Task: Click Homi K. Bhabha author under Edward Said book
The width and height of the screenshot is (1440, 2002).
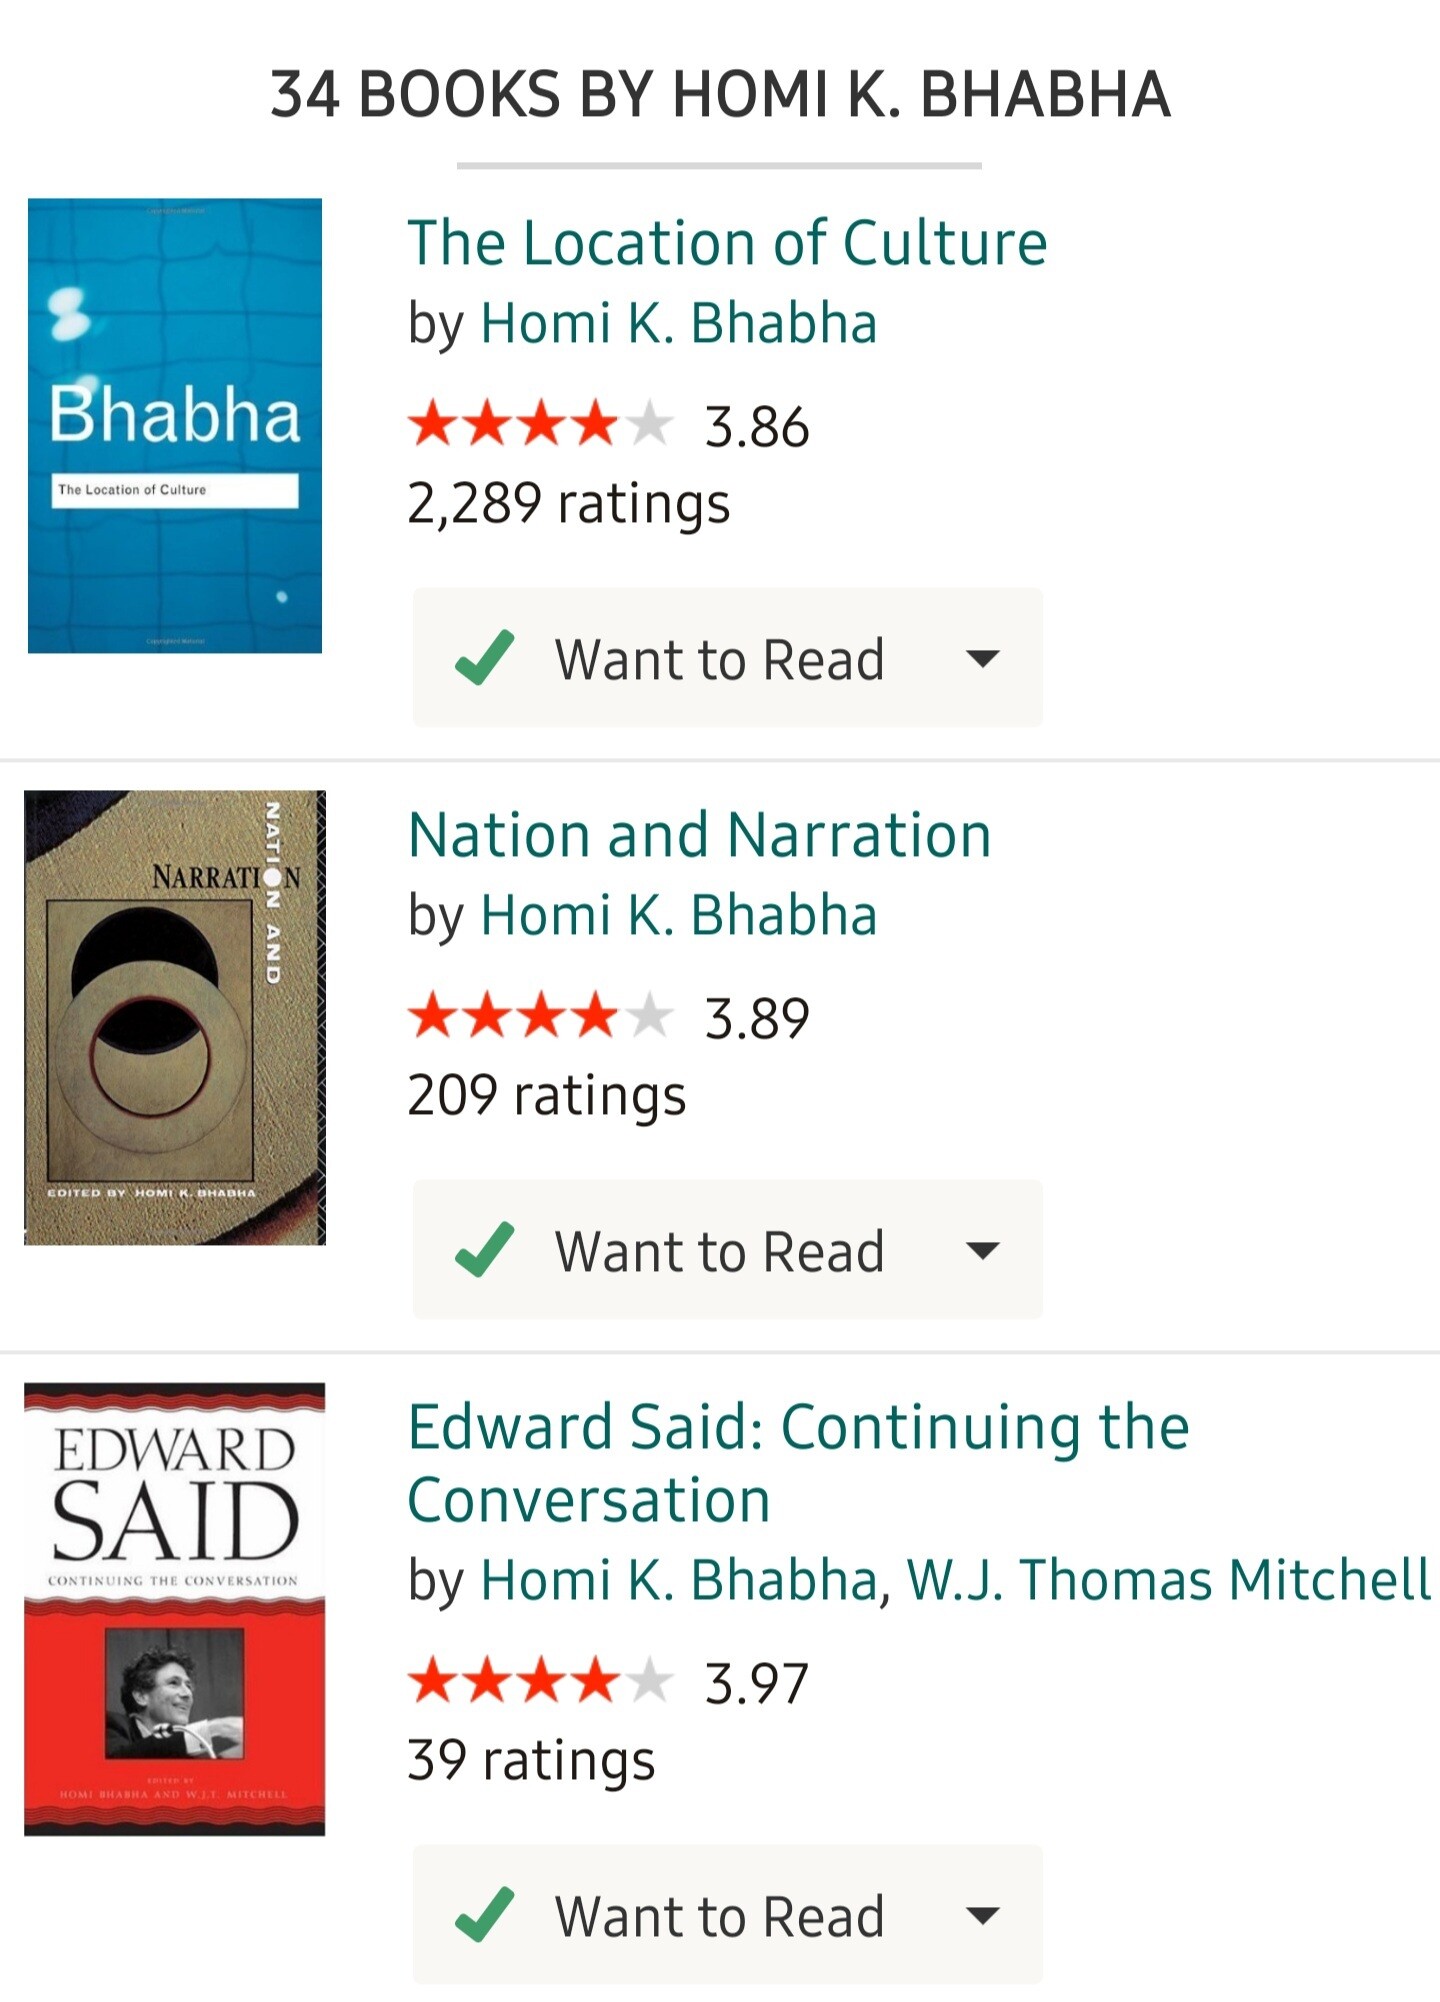Action: point(678,1581)
